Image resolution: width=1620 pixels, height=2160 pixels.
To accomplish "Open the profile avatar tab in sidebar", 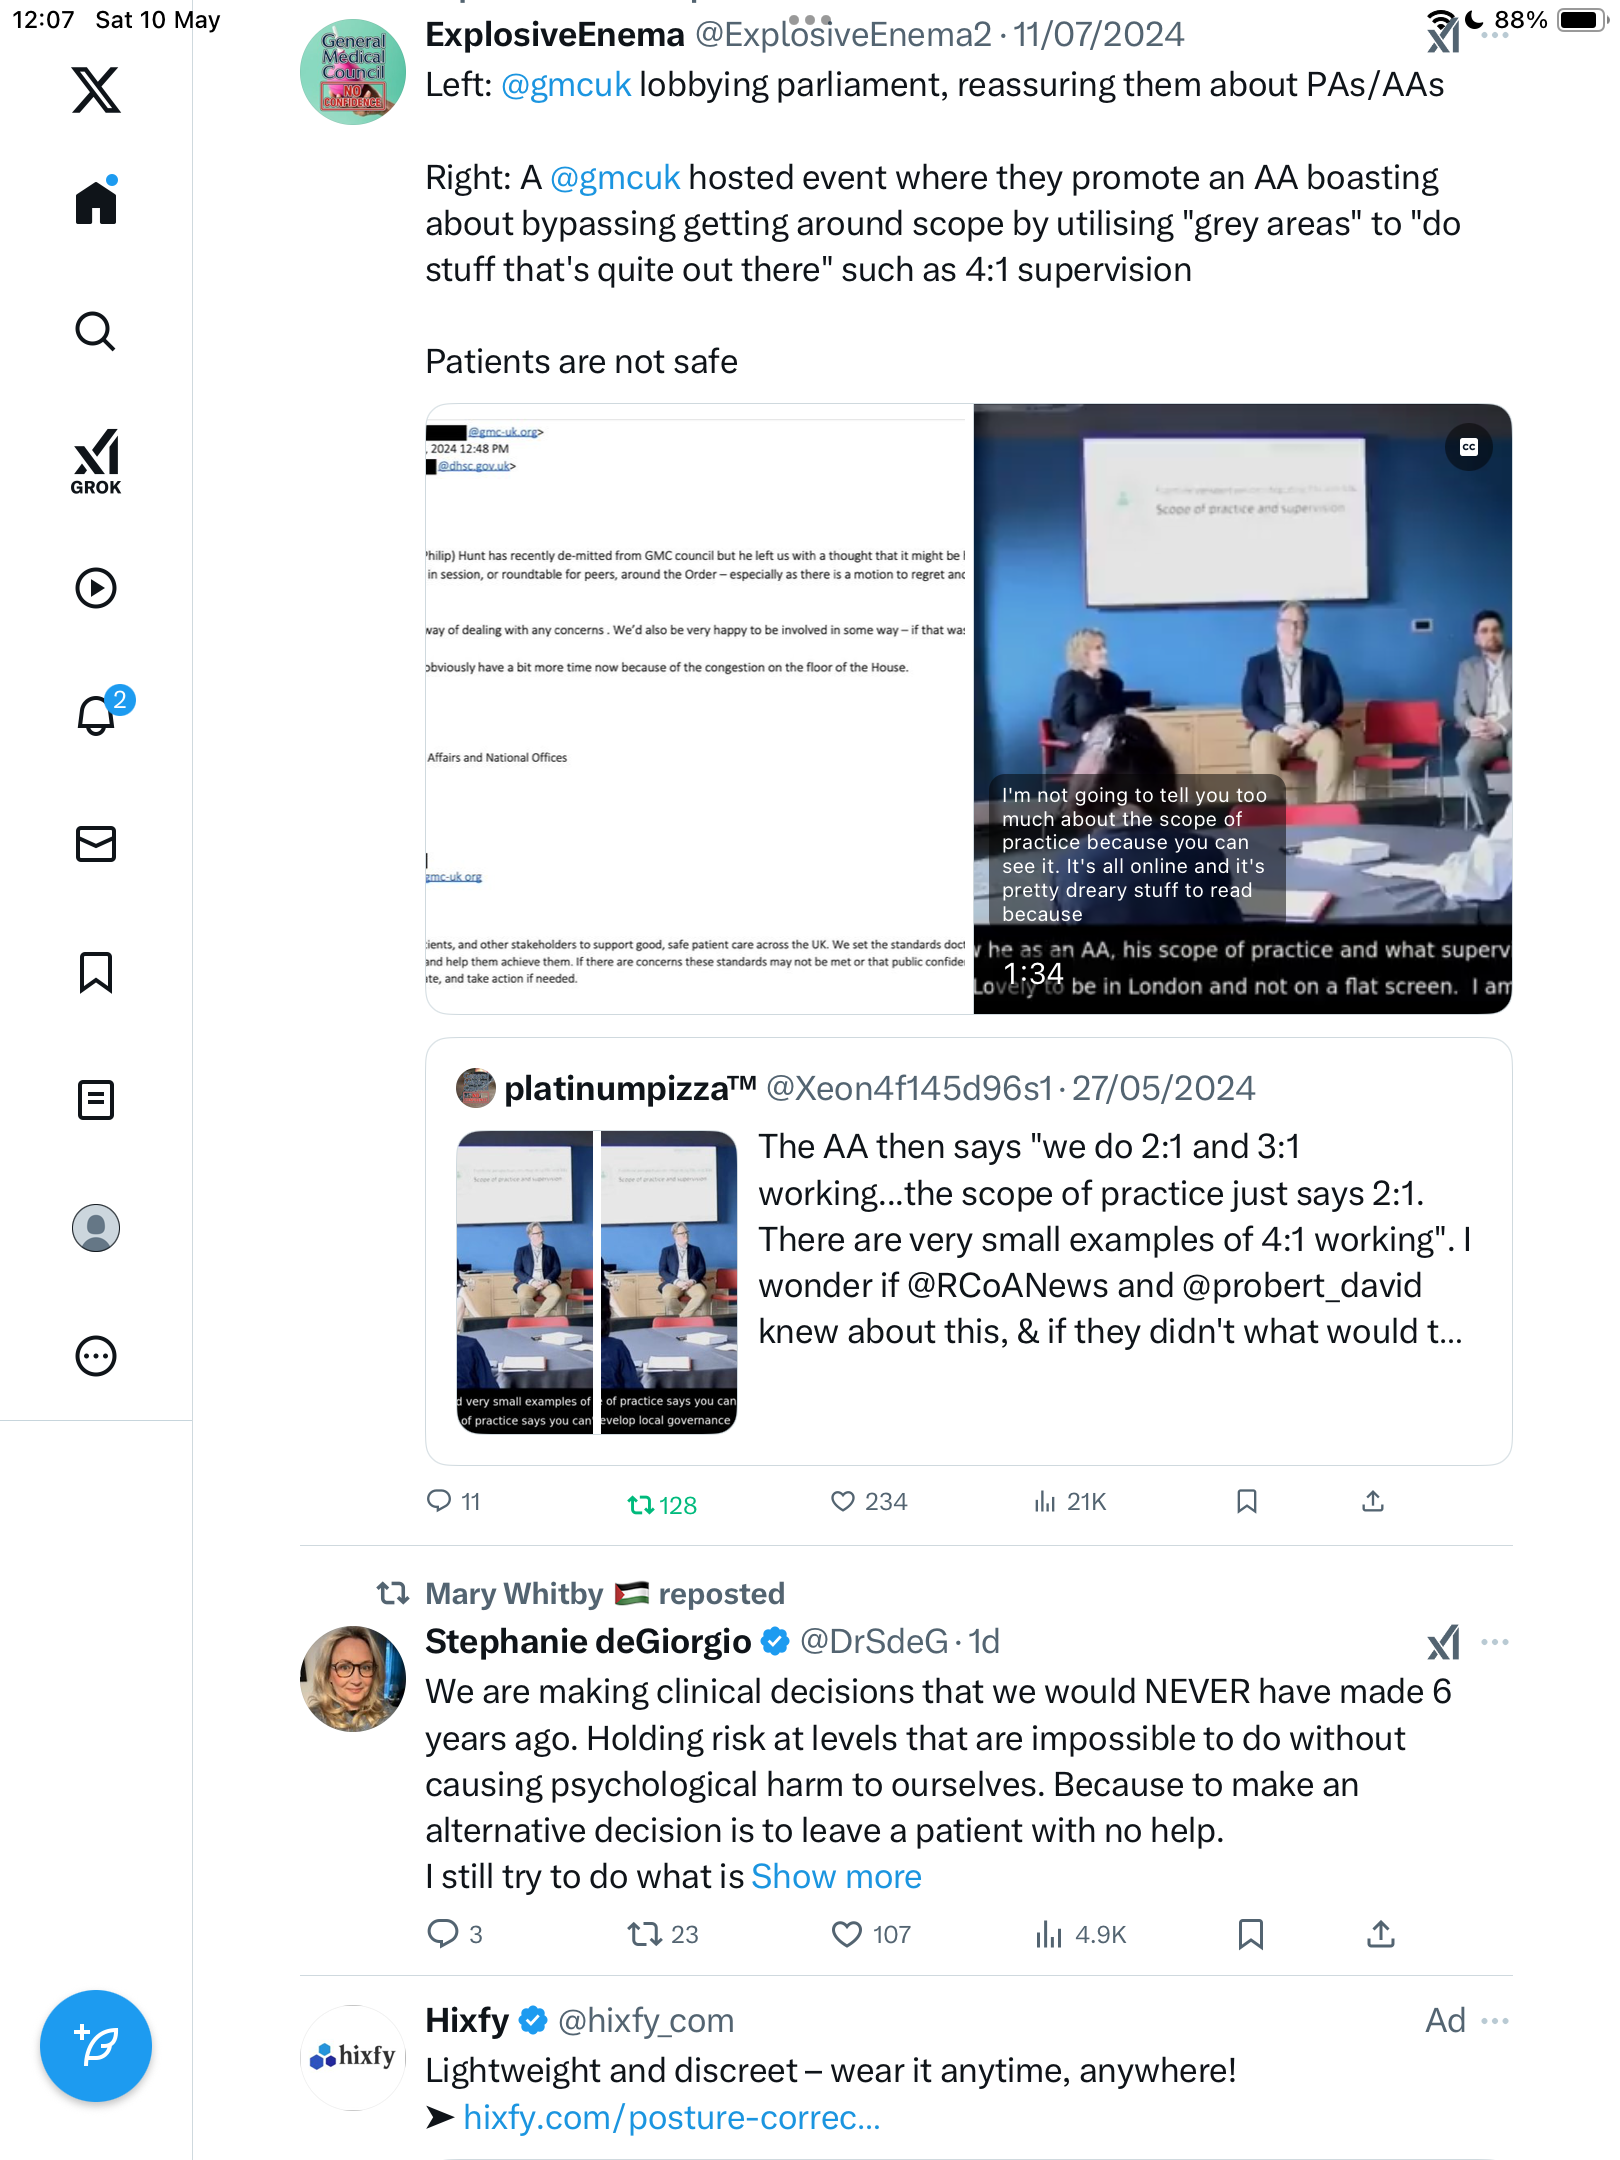I will [96, 1228].
